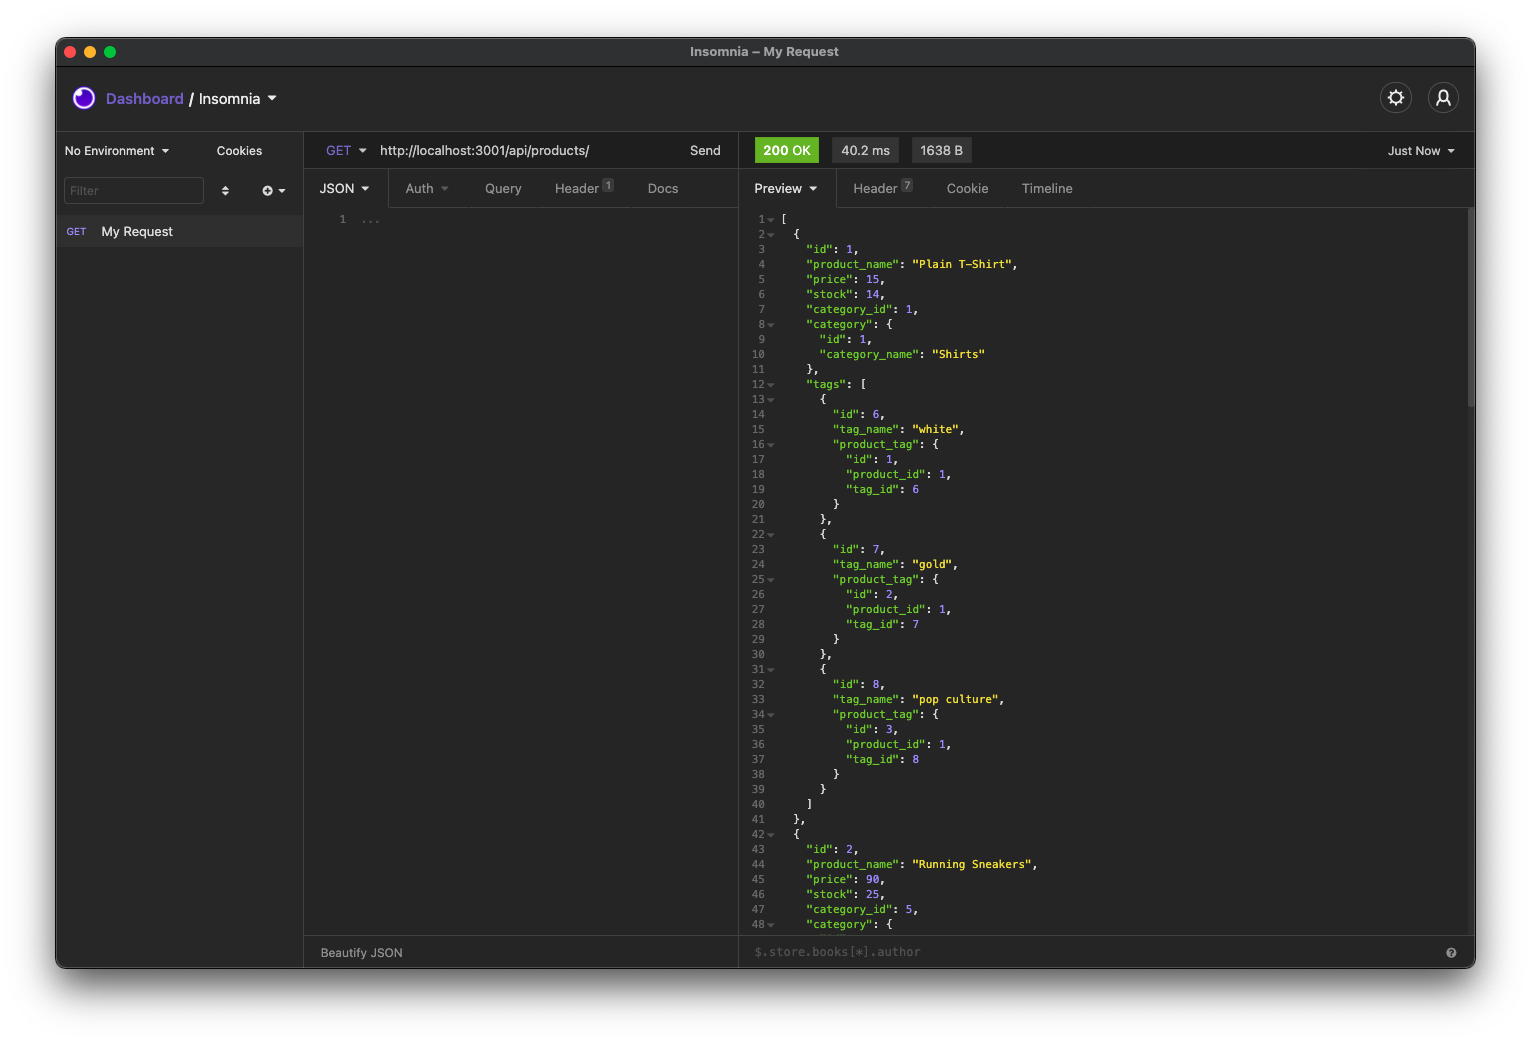This screenshot has width=1531, height=1042.
Task: Switch to the response Header tab
Action: (882, 188)
